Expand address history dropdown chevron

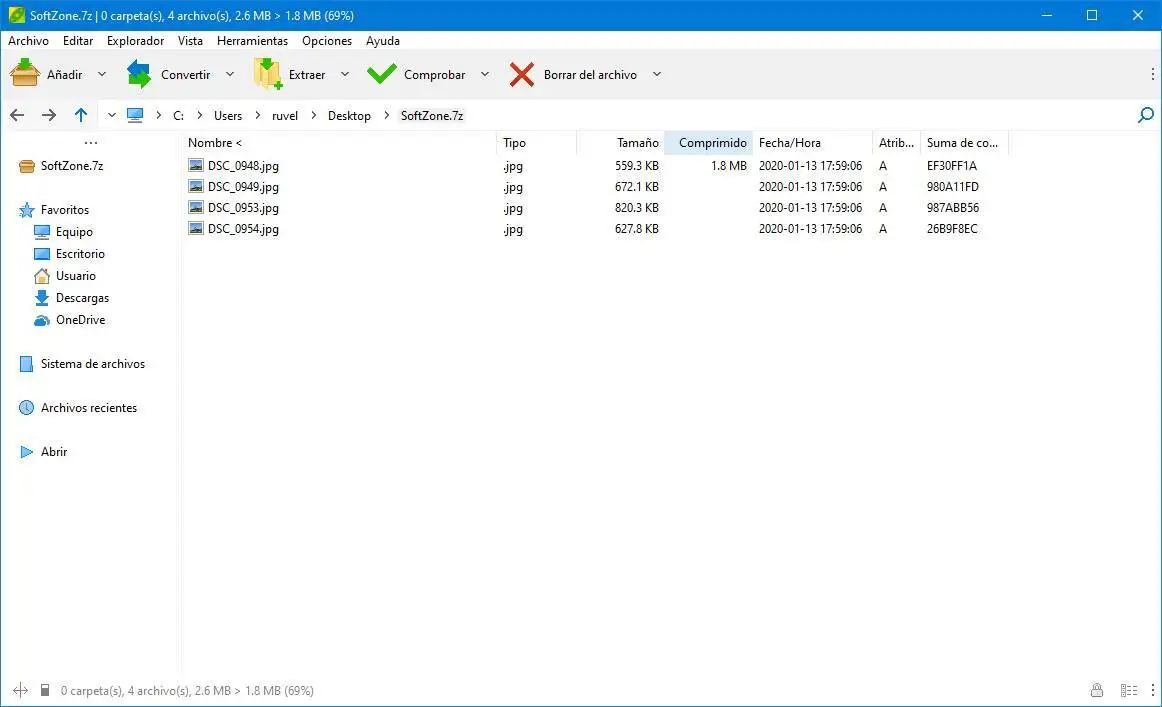click(x=111, y=115)
